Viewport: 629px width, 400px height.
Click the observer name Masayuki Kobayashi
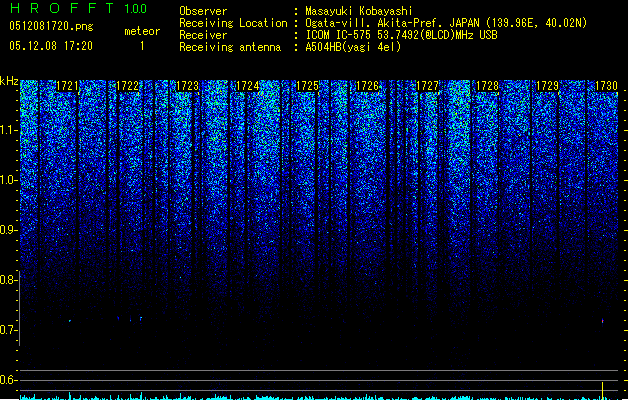pyautogui.click(x=359, y=11)
